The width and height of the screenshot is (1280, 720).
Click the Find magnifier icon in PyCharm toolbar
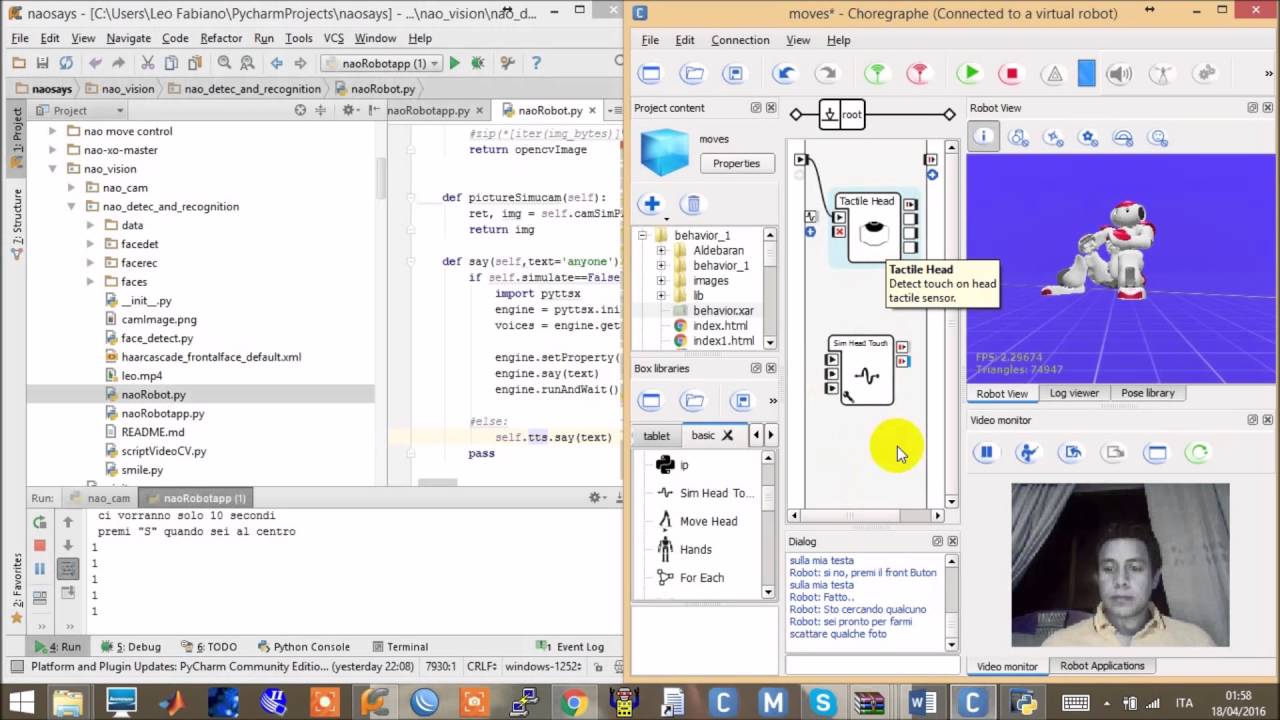tap(224, 63)
